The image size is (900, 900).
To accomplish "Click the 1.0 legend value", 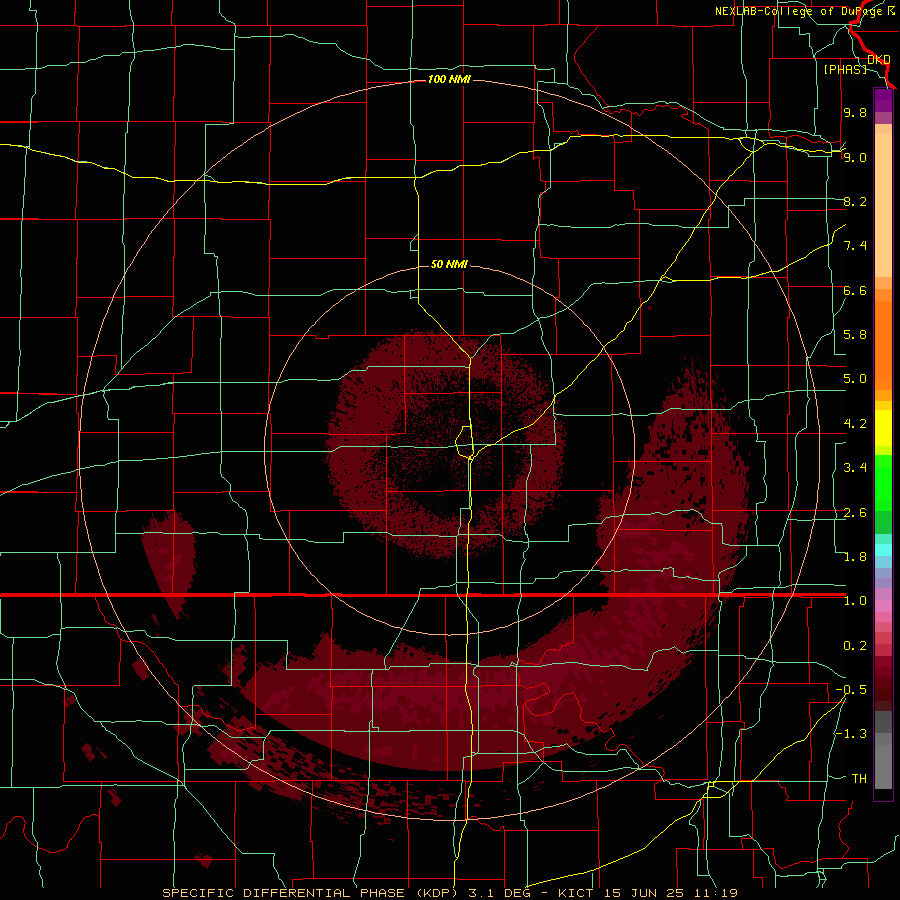I will tap(855, 601).
